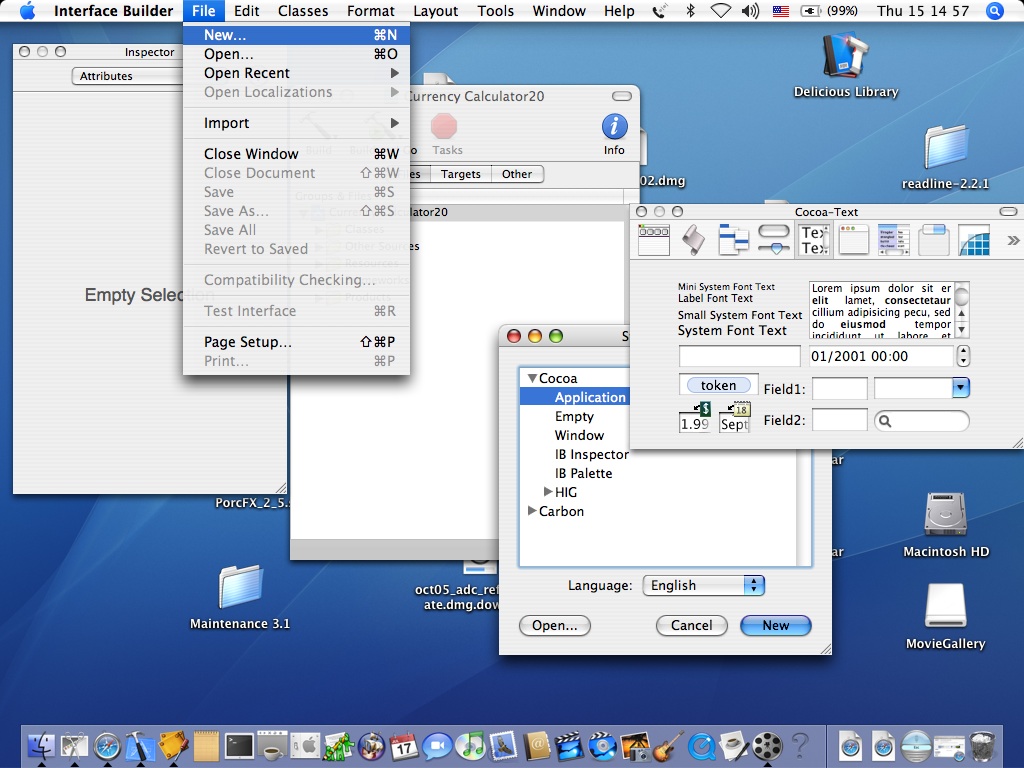Screen dimensions: 1024x768
Task: Select the Maintenance 3.1 folder
Action: point(240,586)
